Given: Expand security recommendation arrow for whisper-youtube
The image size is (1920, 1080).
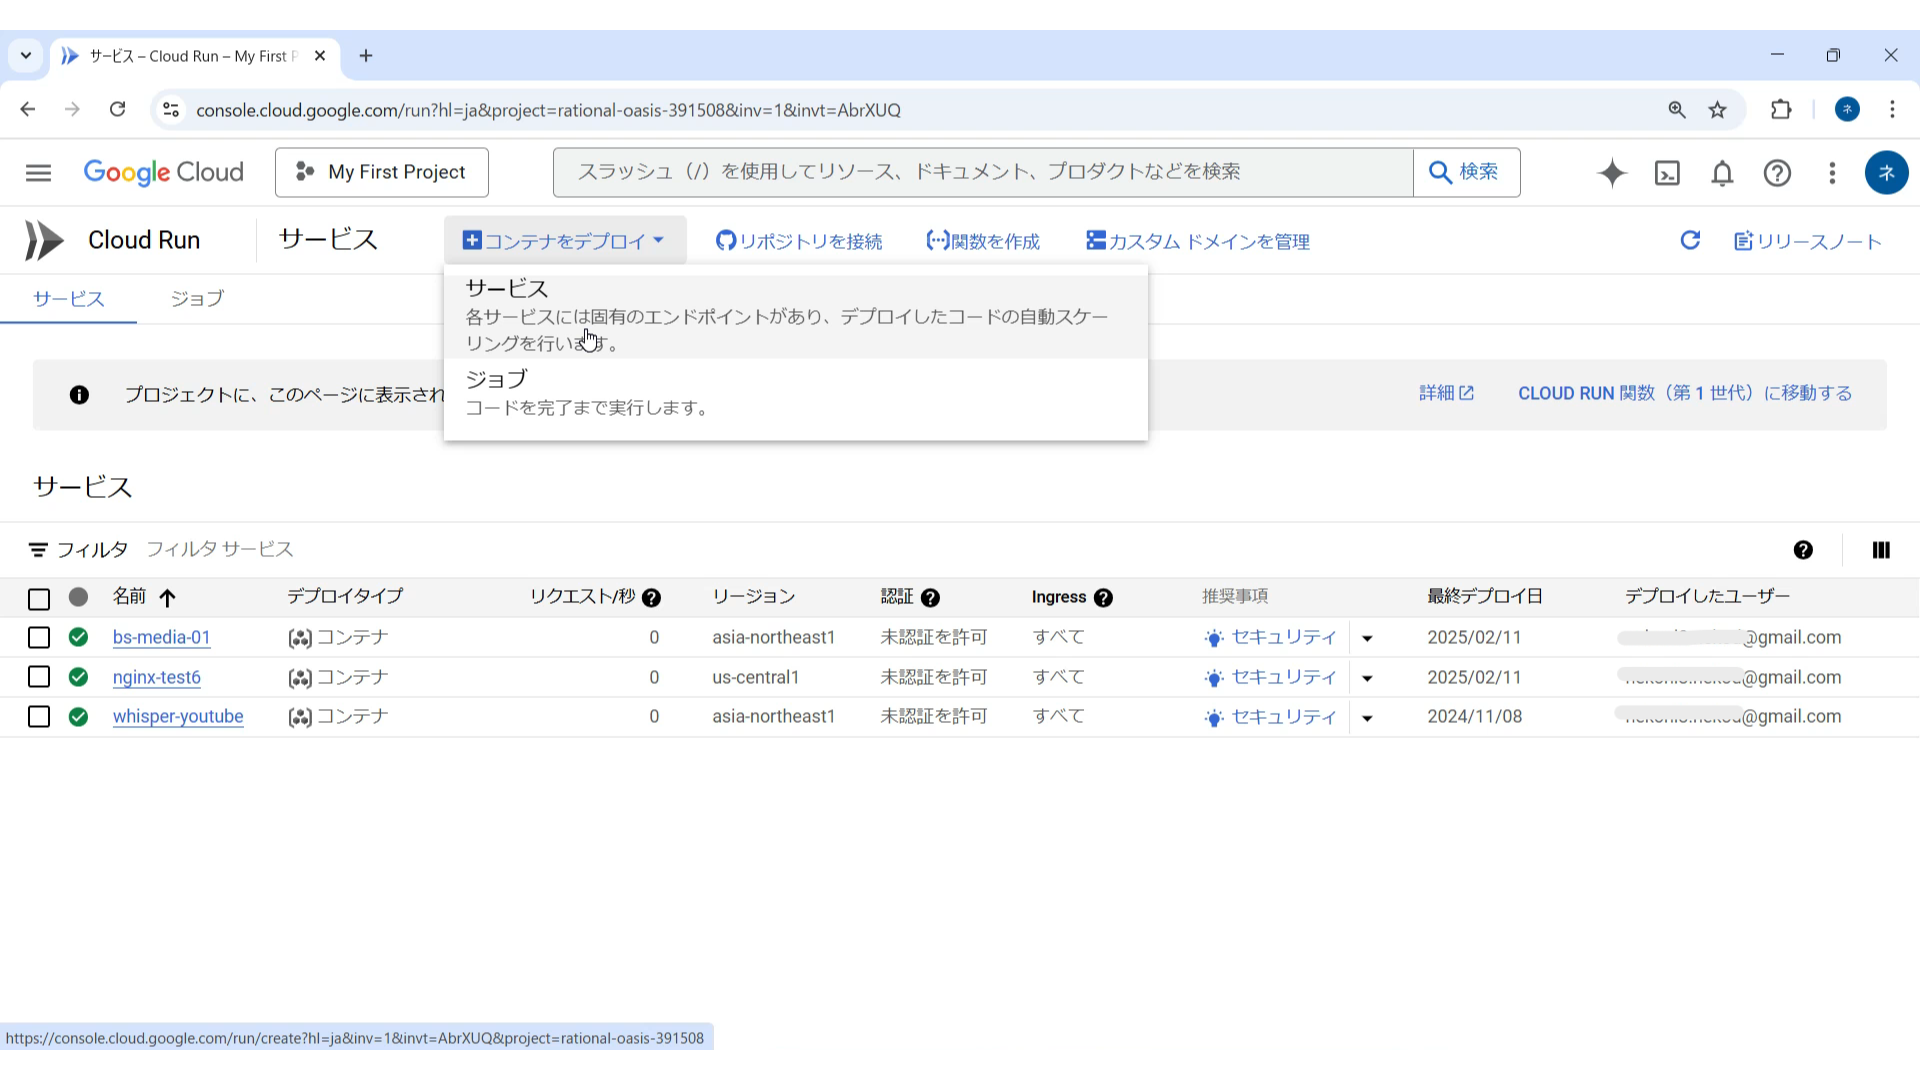Looking at the screenshot, I should [x=1367, y=718].
